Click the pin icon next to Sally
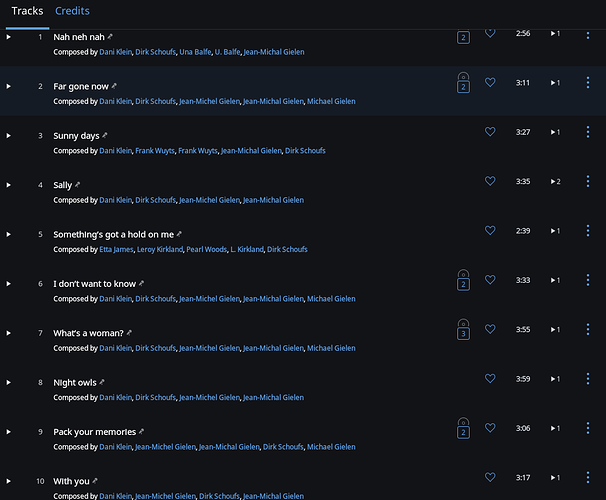 coord(77,185)
